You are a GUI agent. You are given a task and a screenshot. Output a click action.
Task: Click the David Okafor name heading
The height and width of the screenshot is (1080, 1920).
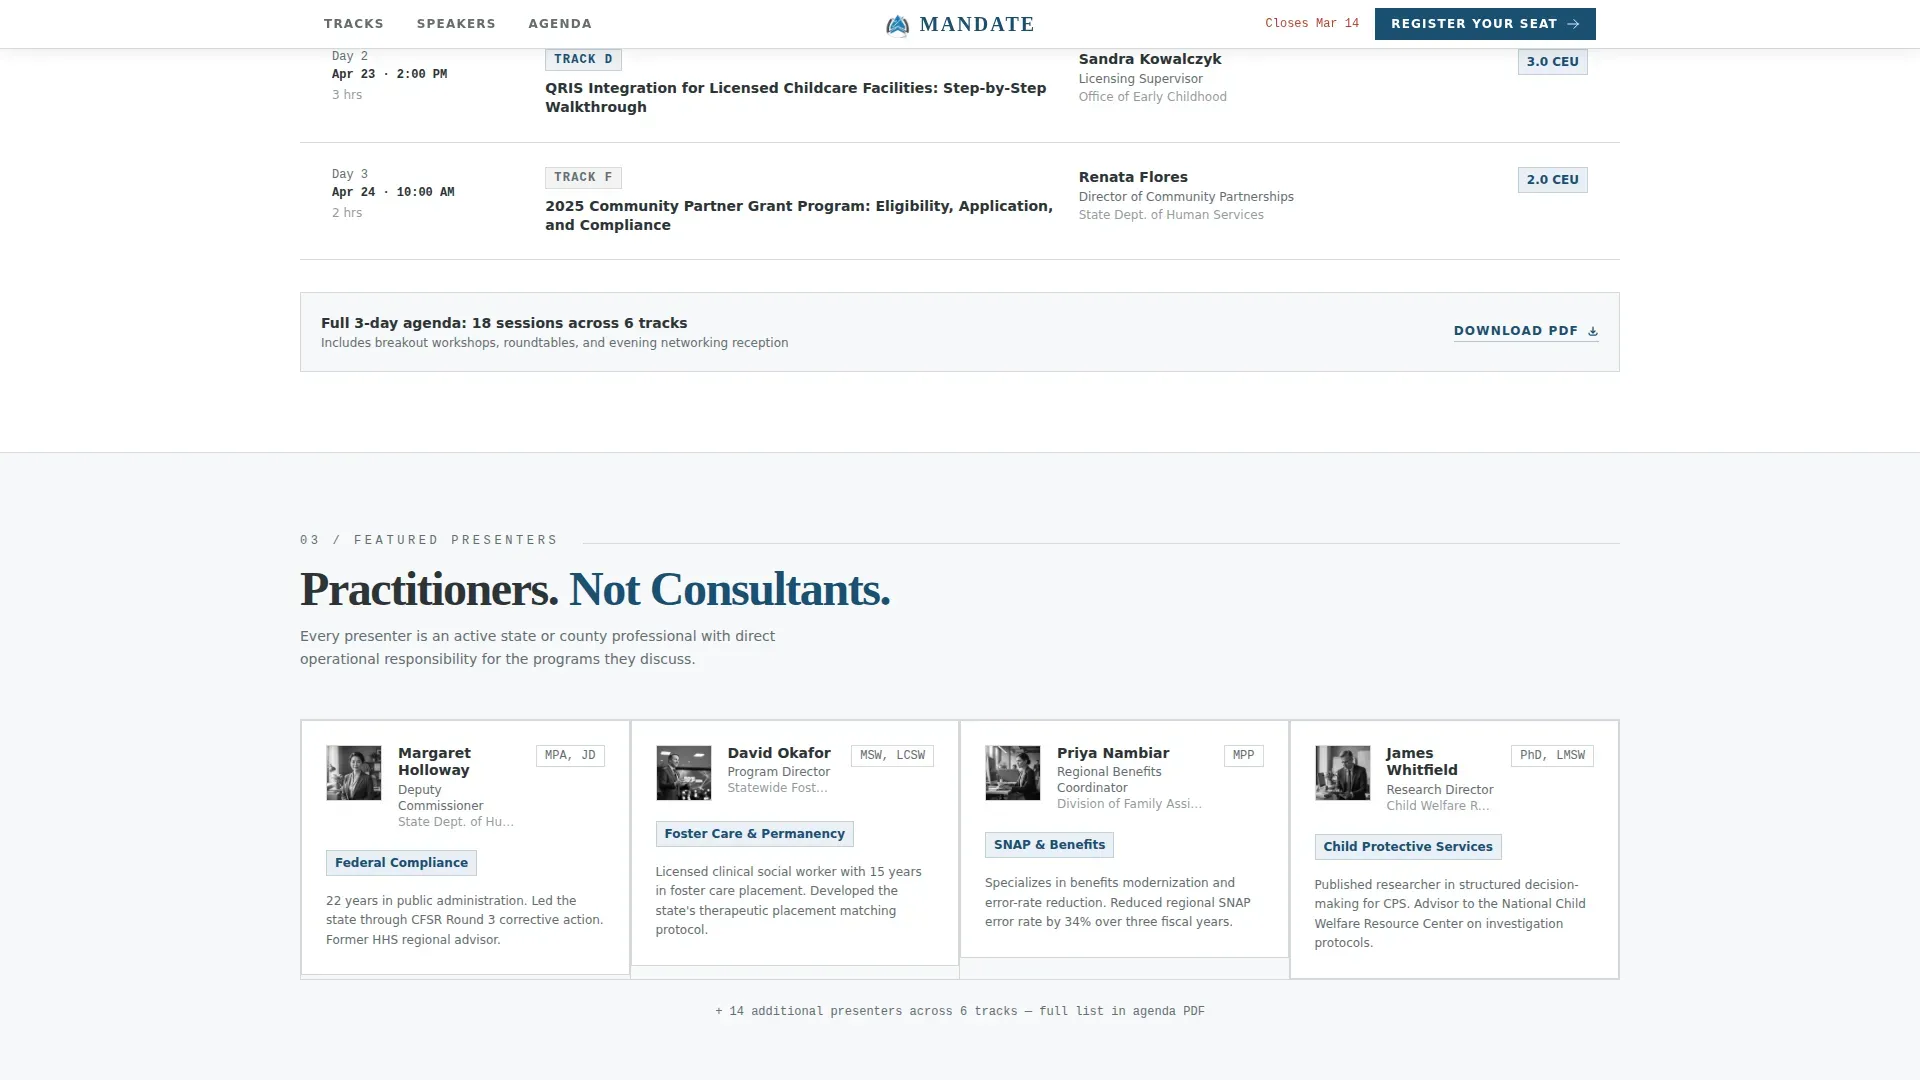coord(778,753)
